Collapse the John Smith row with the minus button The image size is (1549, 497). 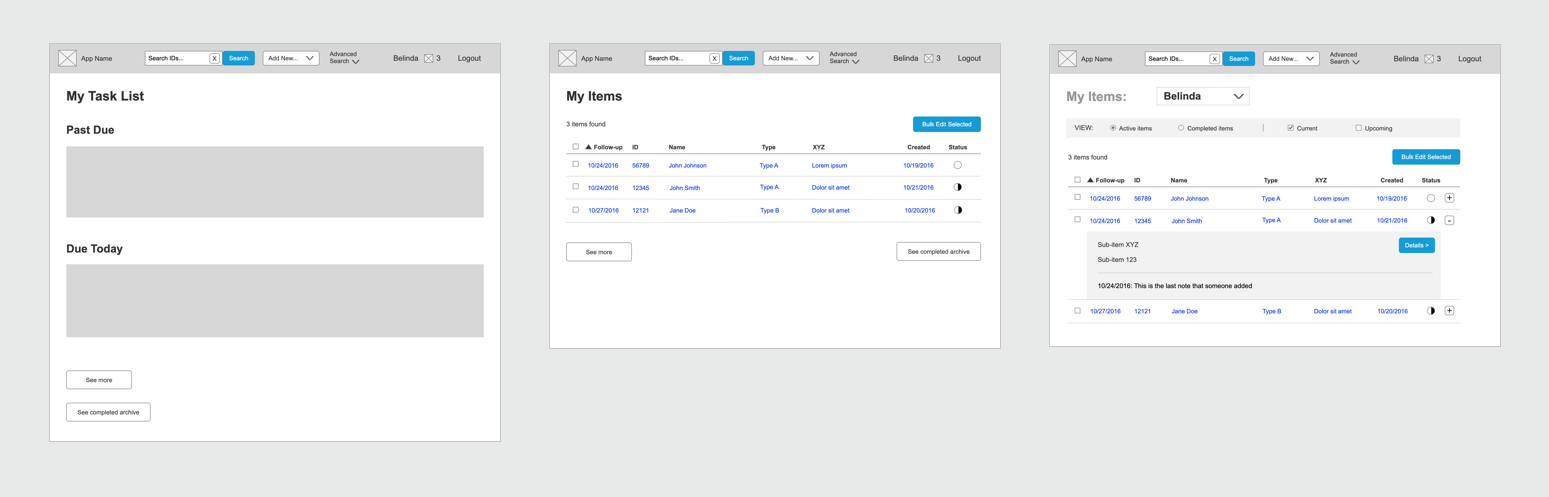1449,220
